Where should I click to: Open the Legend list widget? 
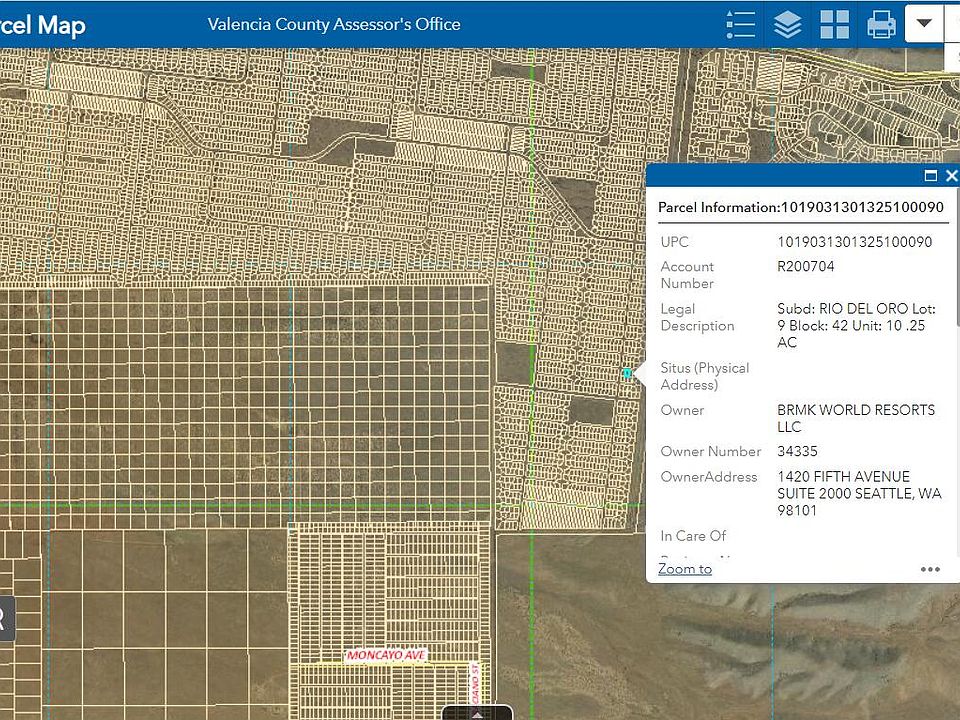tap(740, 25)
